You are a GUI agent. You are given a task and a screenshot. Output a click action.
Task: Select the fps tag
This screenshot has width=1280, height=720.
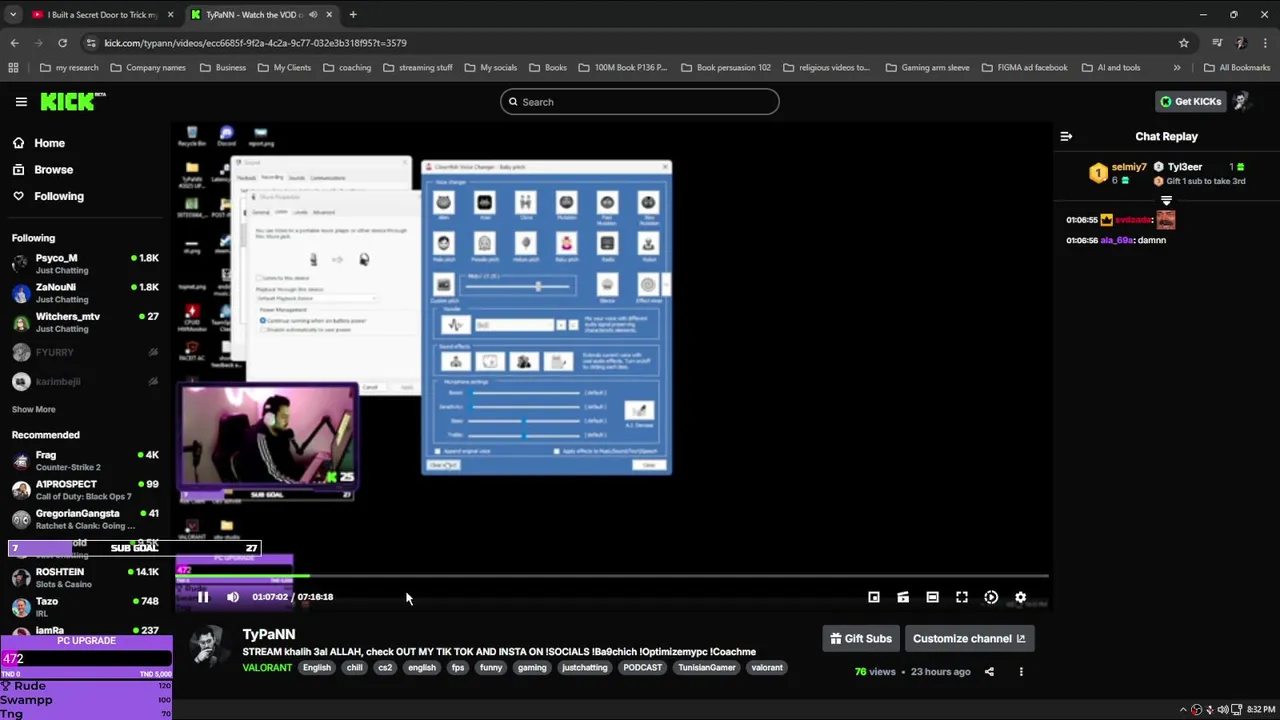[x=457, y=667]
